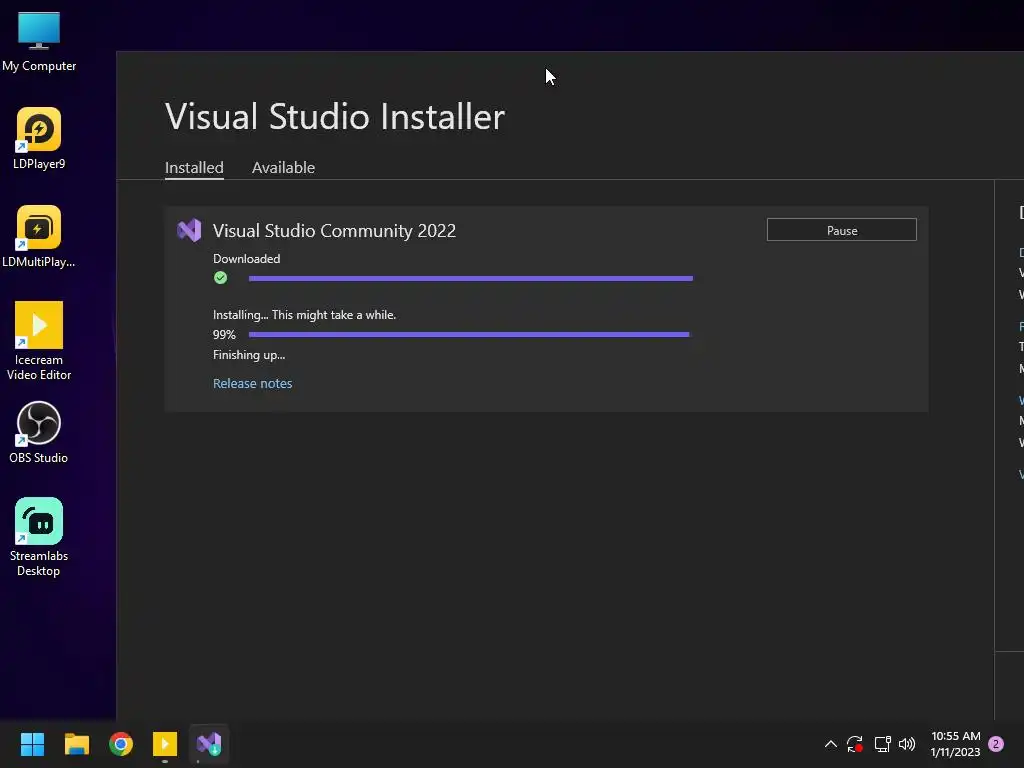Open the Windows Start menu
The image size is (1024, 768).
pos(32,744)
